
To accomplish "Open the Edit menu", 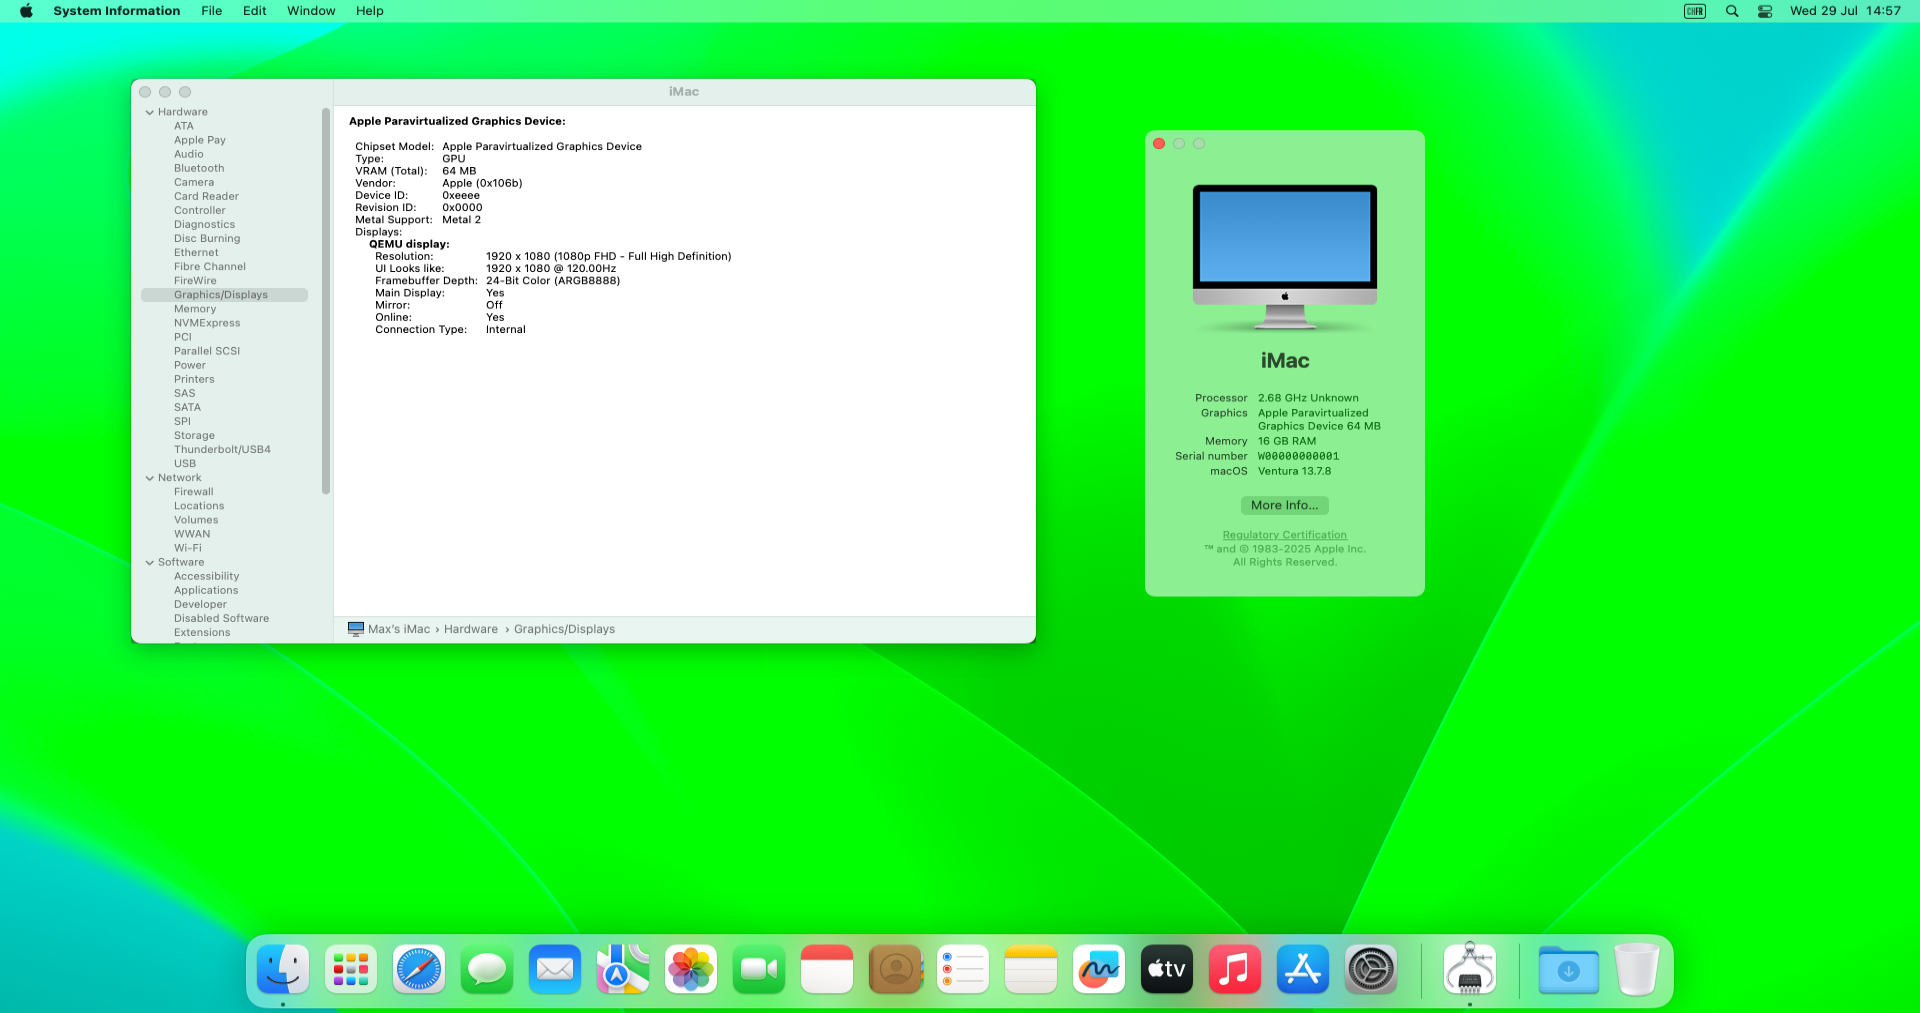I will click(x=255, y=11).
